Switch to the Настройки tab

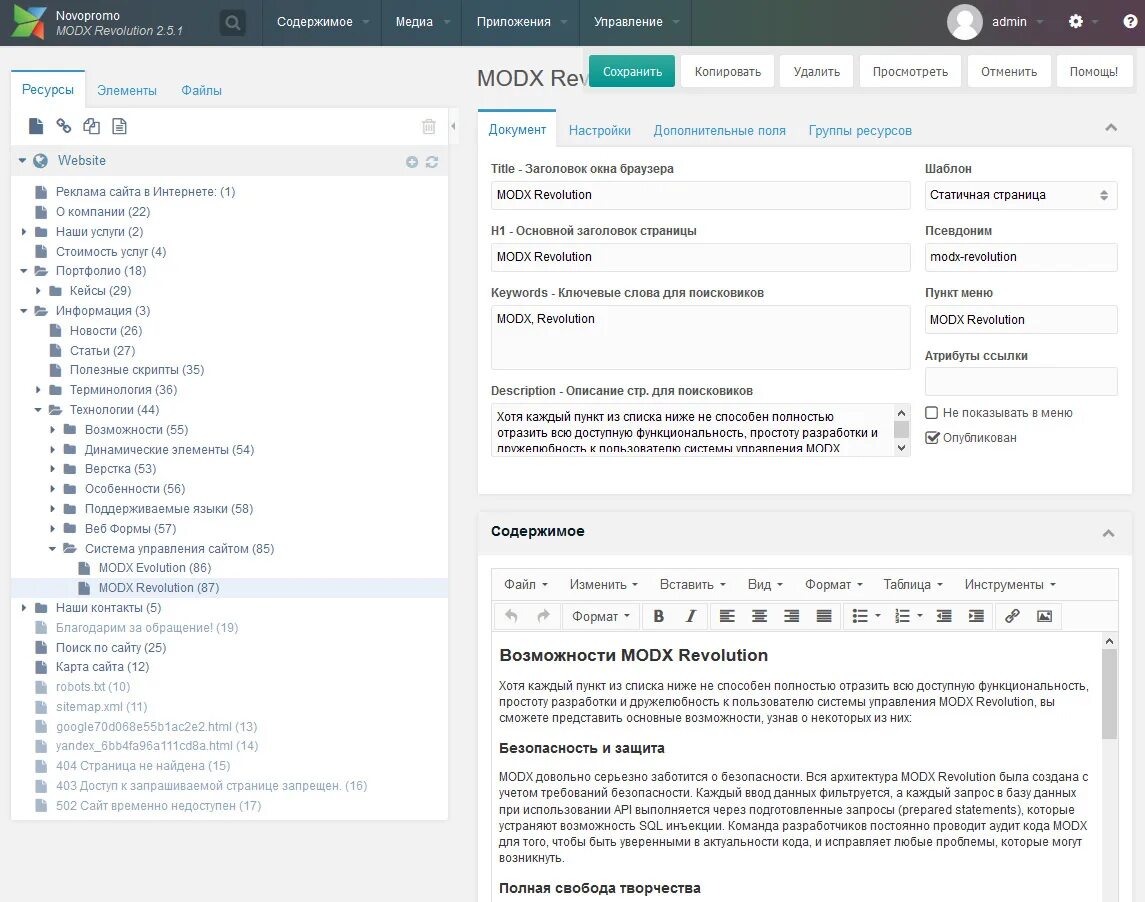(600, 131)
